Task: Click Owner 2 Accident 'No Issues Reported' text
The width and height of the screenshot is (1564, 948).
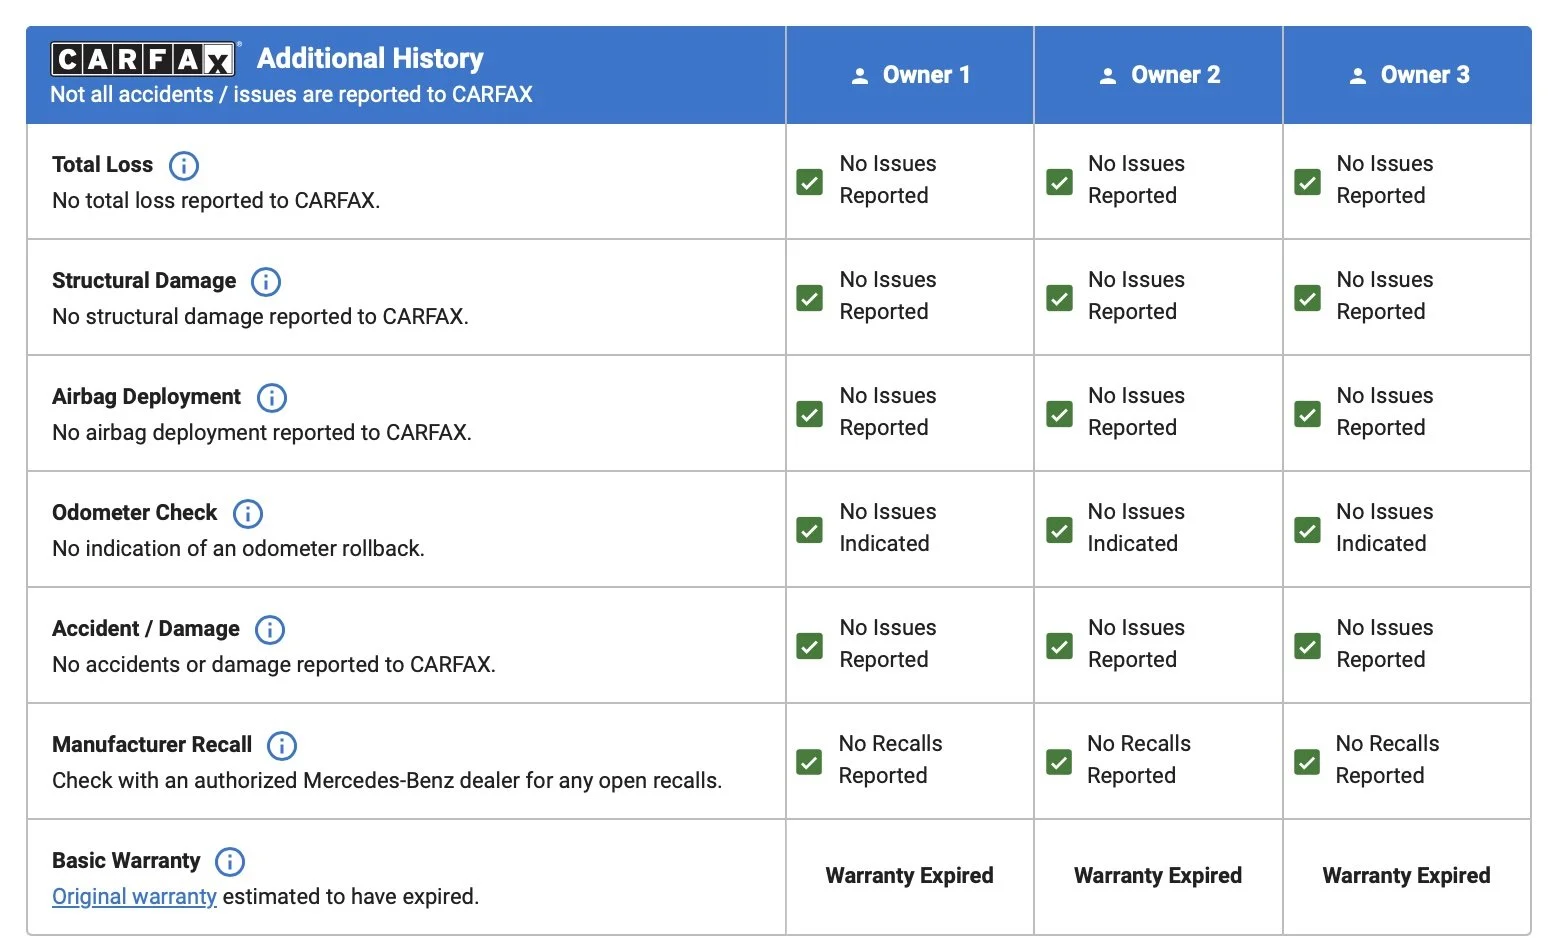Action: pyautogui.click(x=1136, y=644)
